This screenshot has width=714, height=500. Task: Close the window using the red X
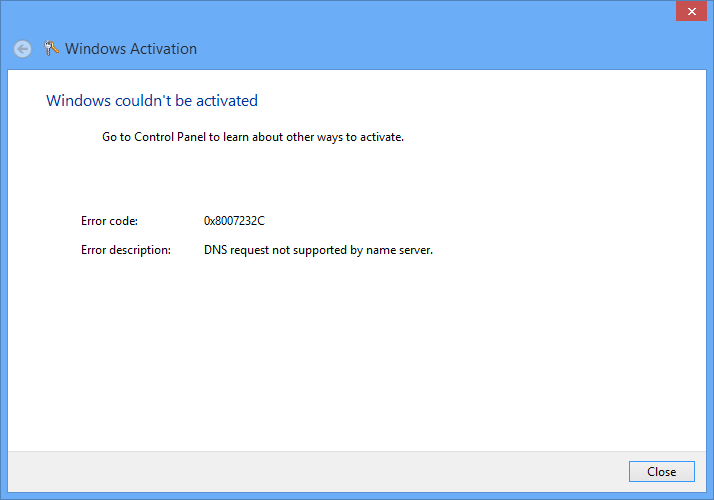(x=689, y=11)
